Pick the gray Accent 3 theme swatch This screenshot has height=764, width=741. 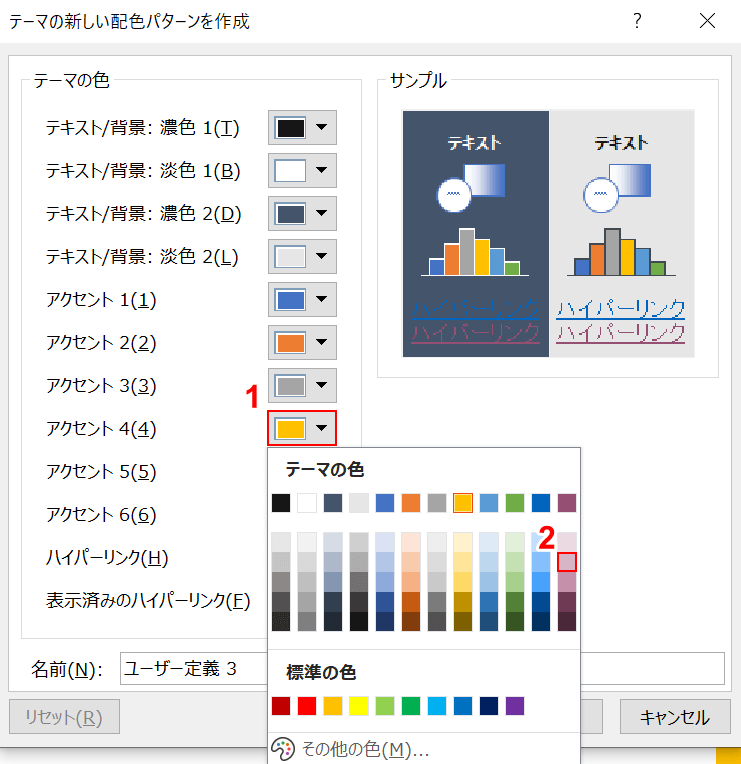pos(437,503)
